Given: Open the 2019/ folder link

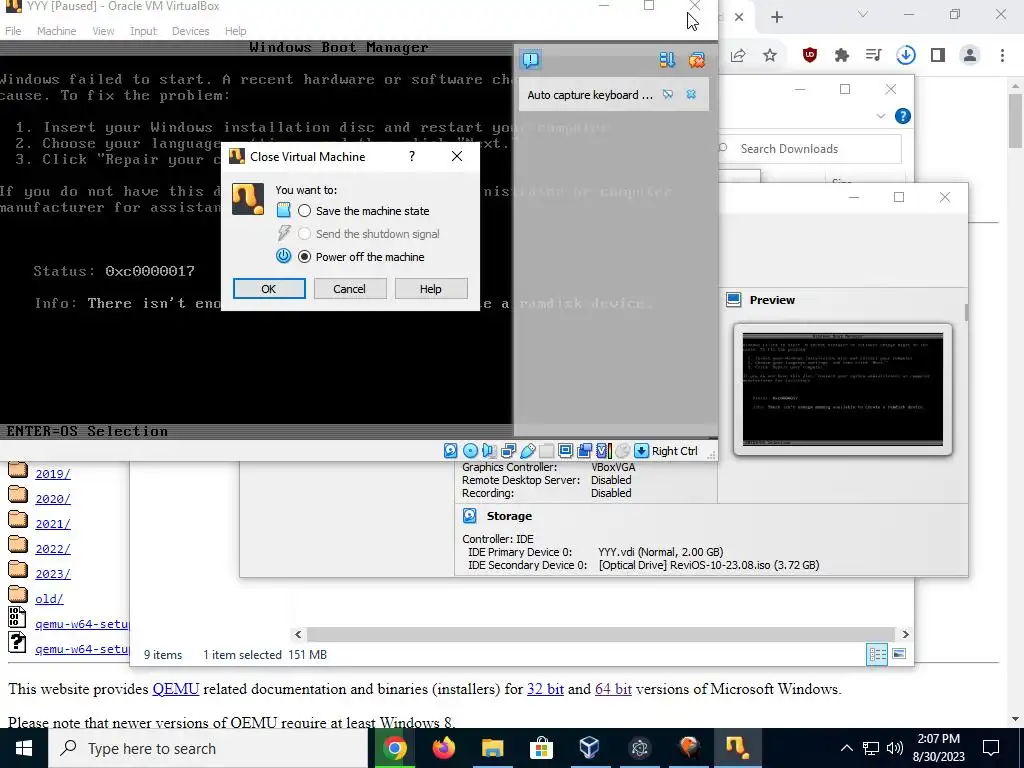Looking at the screenshot, I should tap(53, 474).
